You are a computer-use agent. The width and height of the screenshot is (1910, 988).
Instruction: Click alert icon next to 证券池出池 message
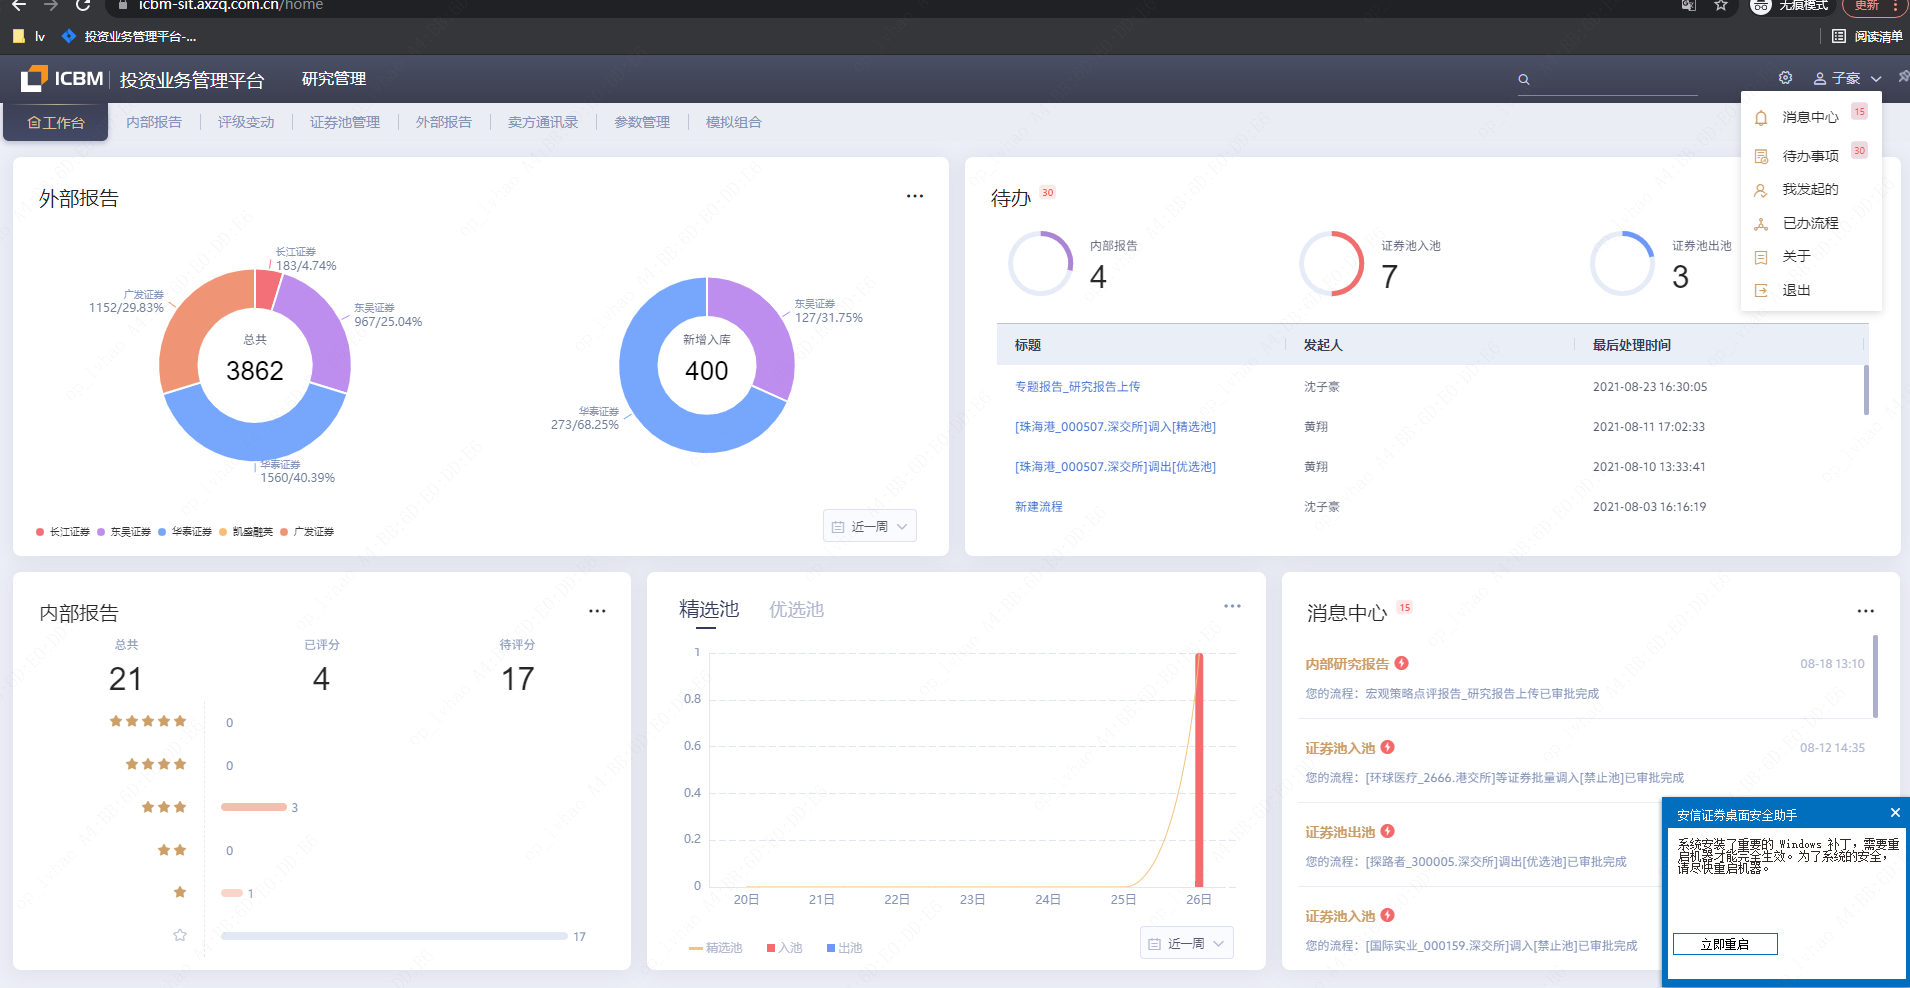click(x=1387, y=831)
